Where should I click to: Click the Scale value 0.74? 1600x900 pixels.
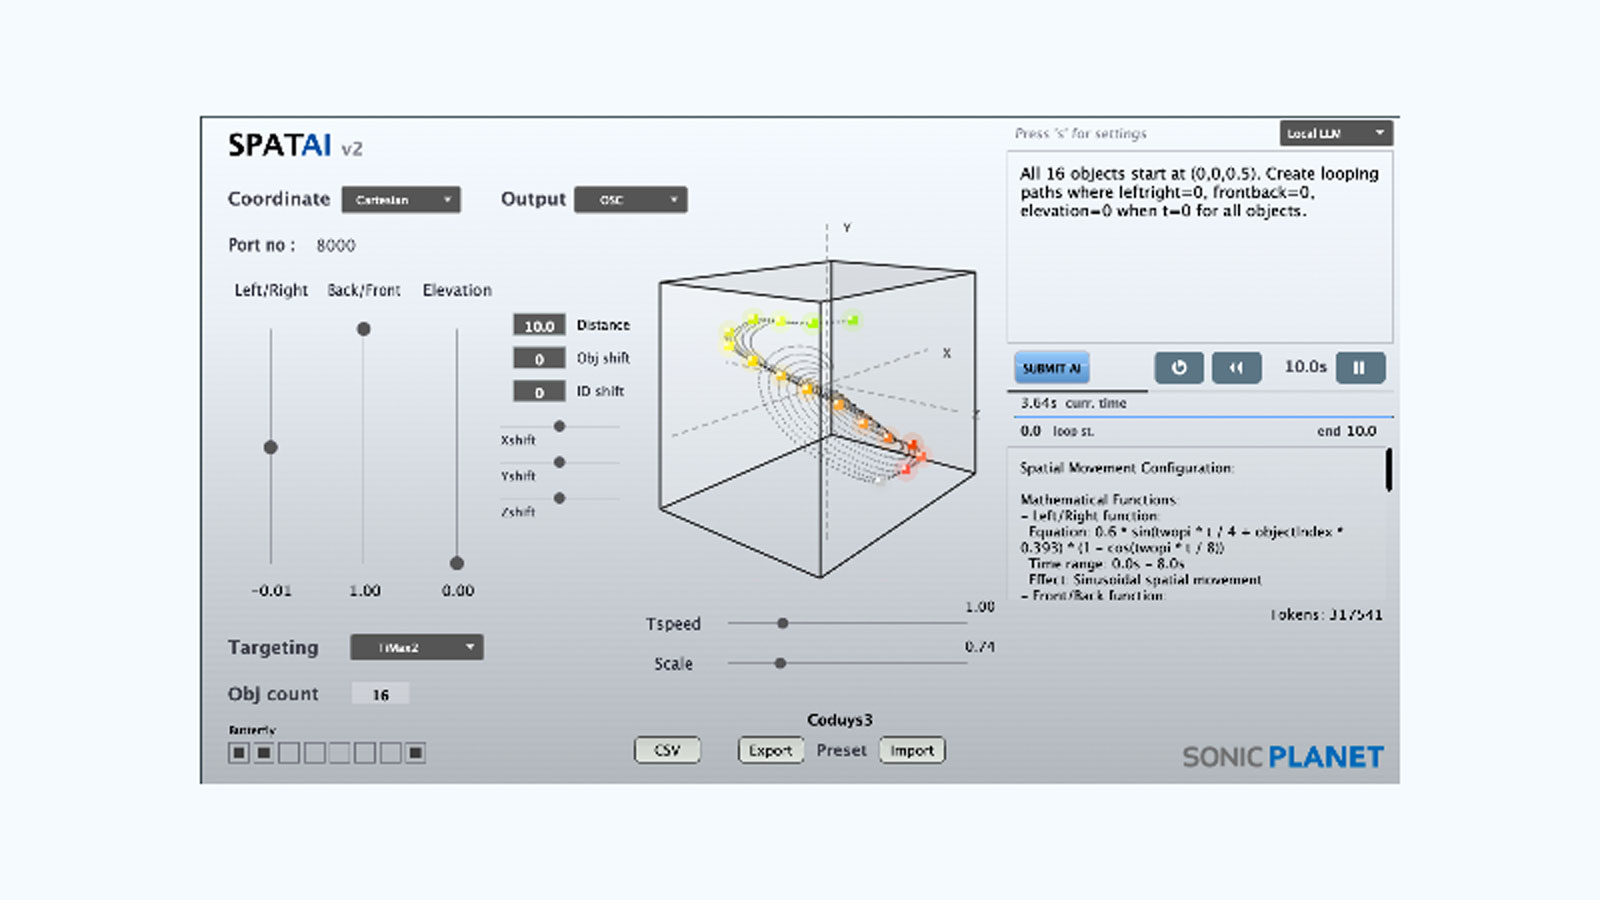pyautogui.click(x=980, y=647)
